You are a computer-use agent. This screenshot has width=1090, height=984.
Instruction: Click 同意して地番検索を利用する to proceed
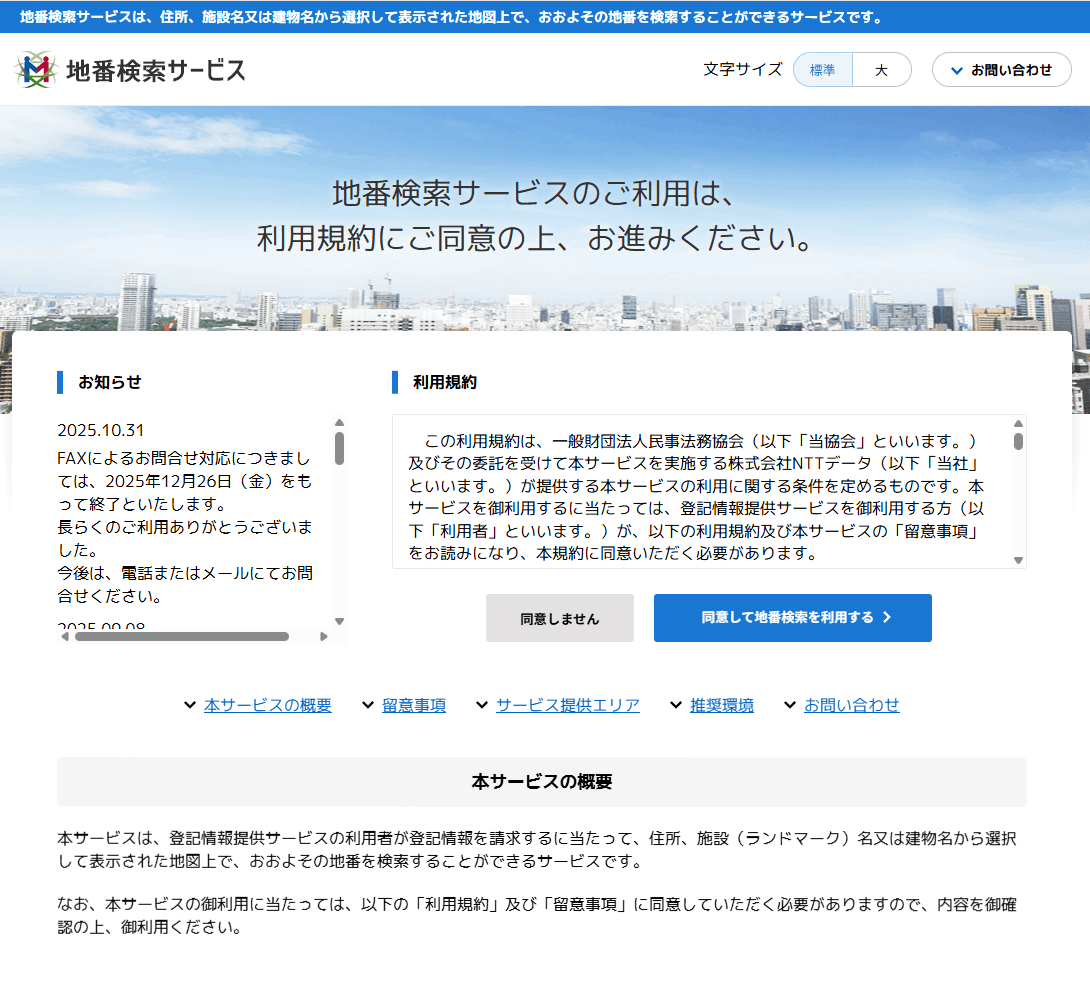tap(792, 618)
